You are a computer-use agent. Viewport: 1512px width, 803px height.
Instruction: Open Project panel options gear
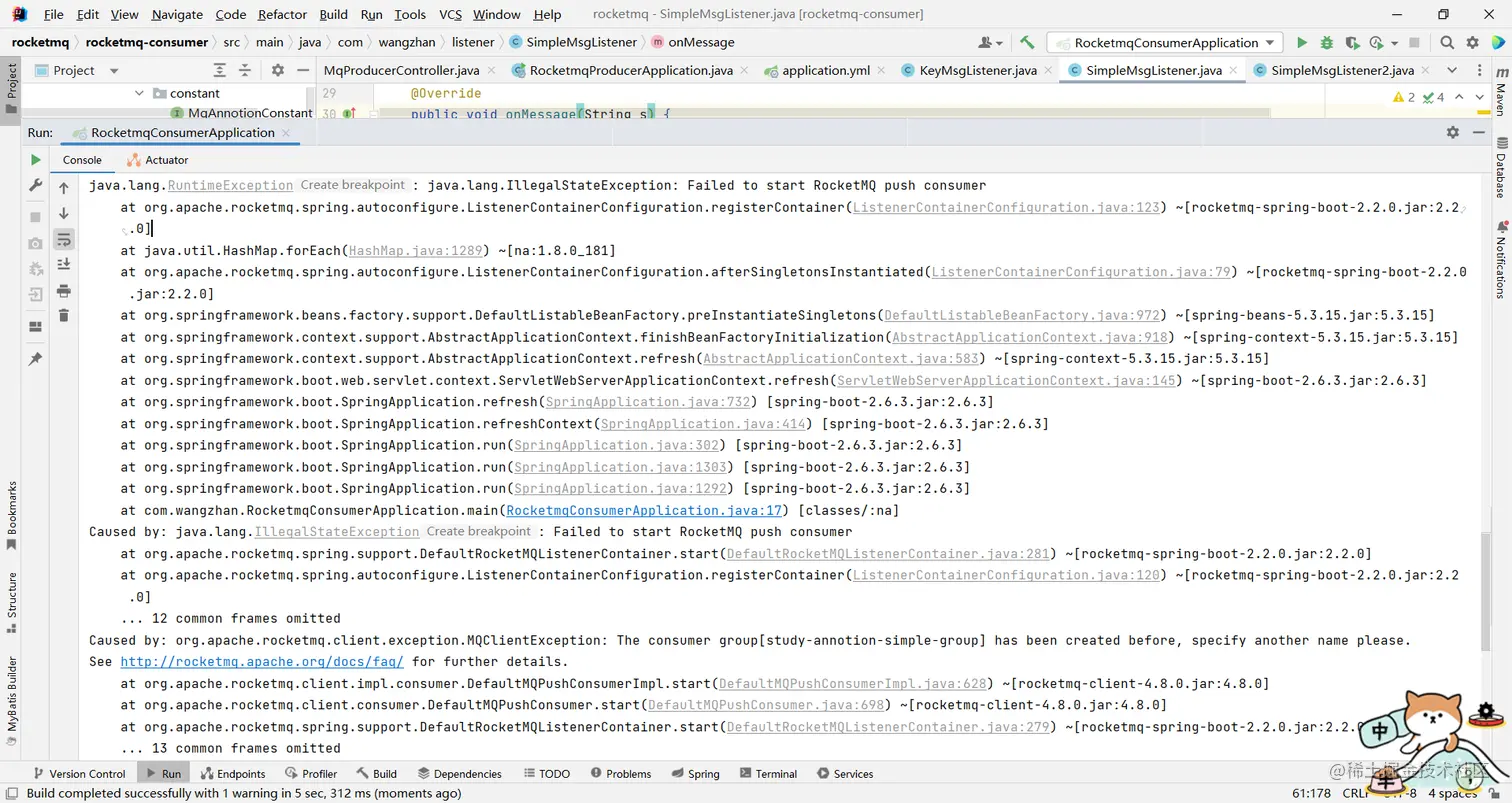click(x=277, y=70)
